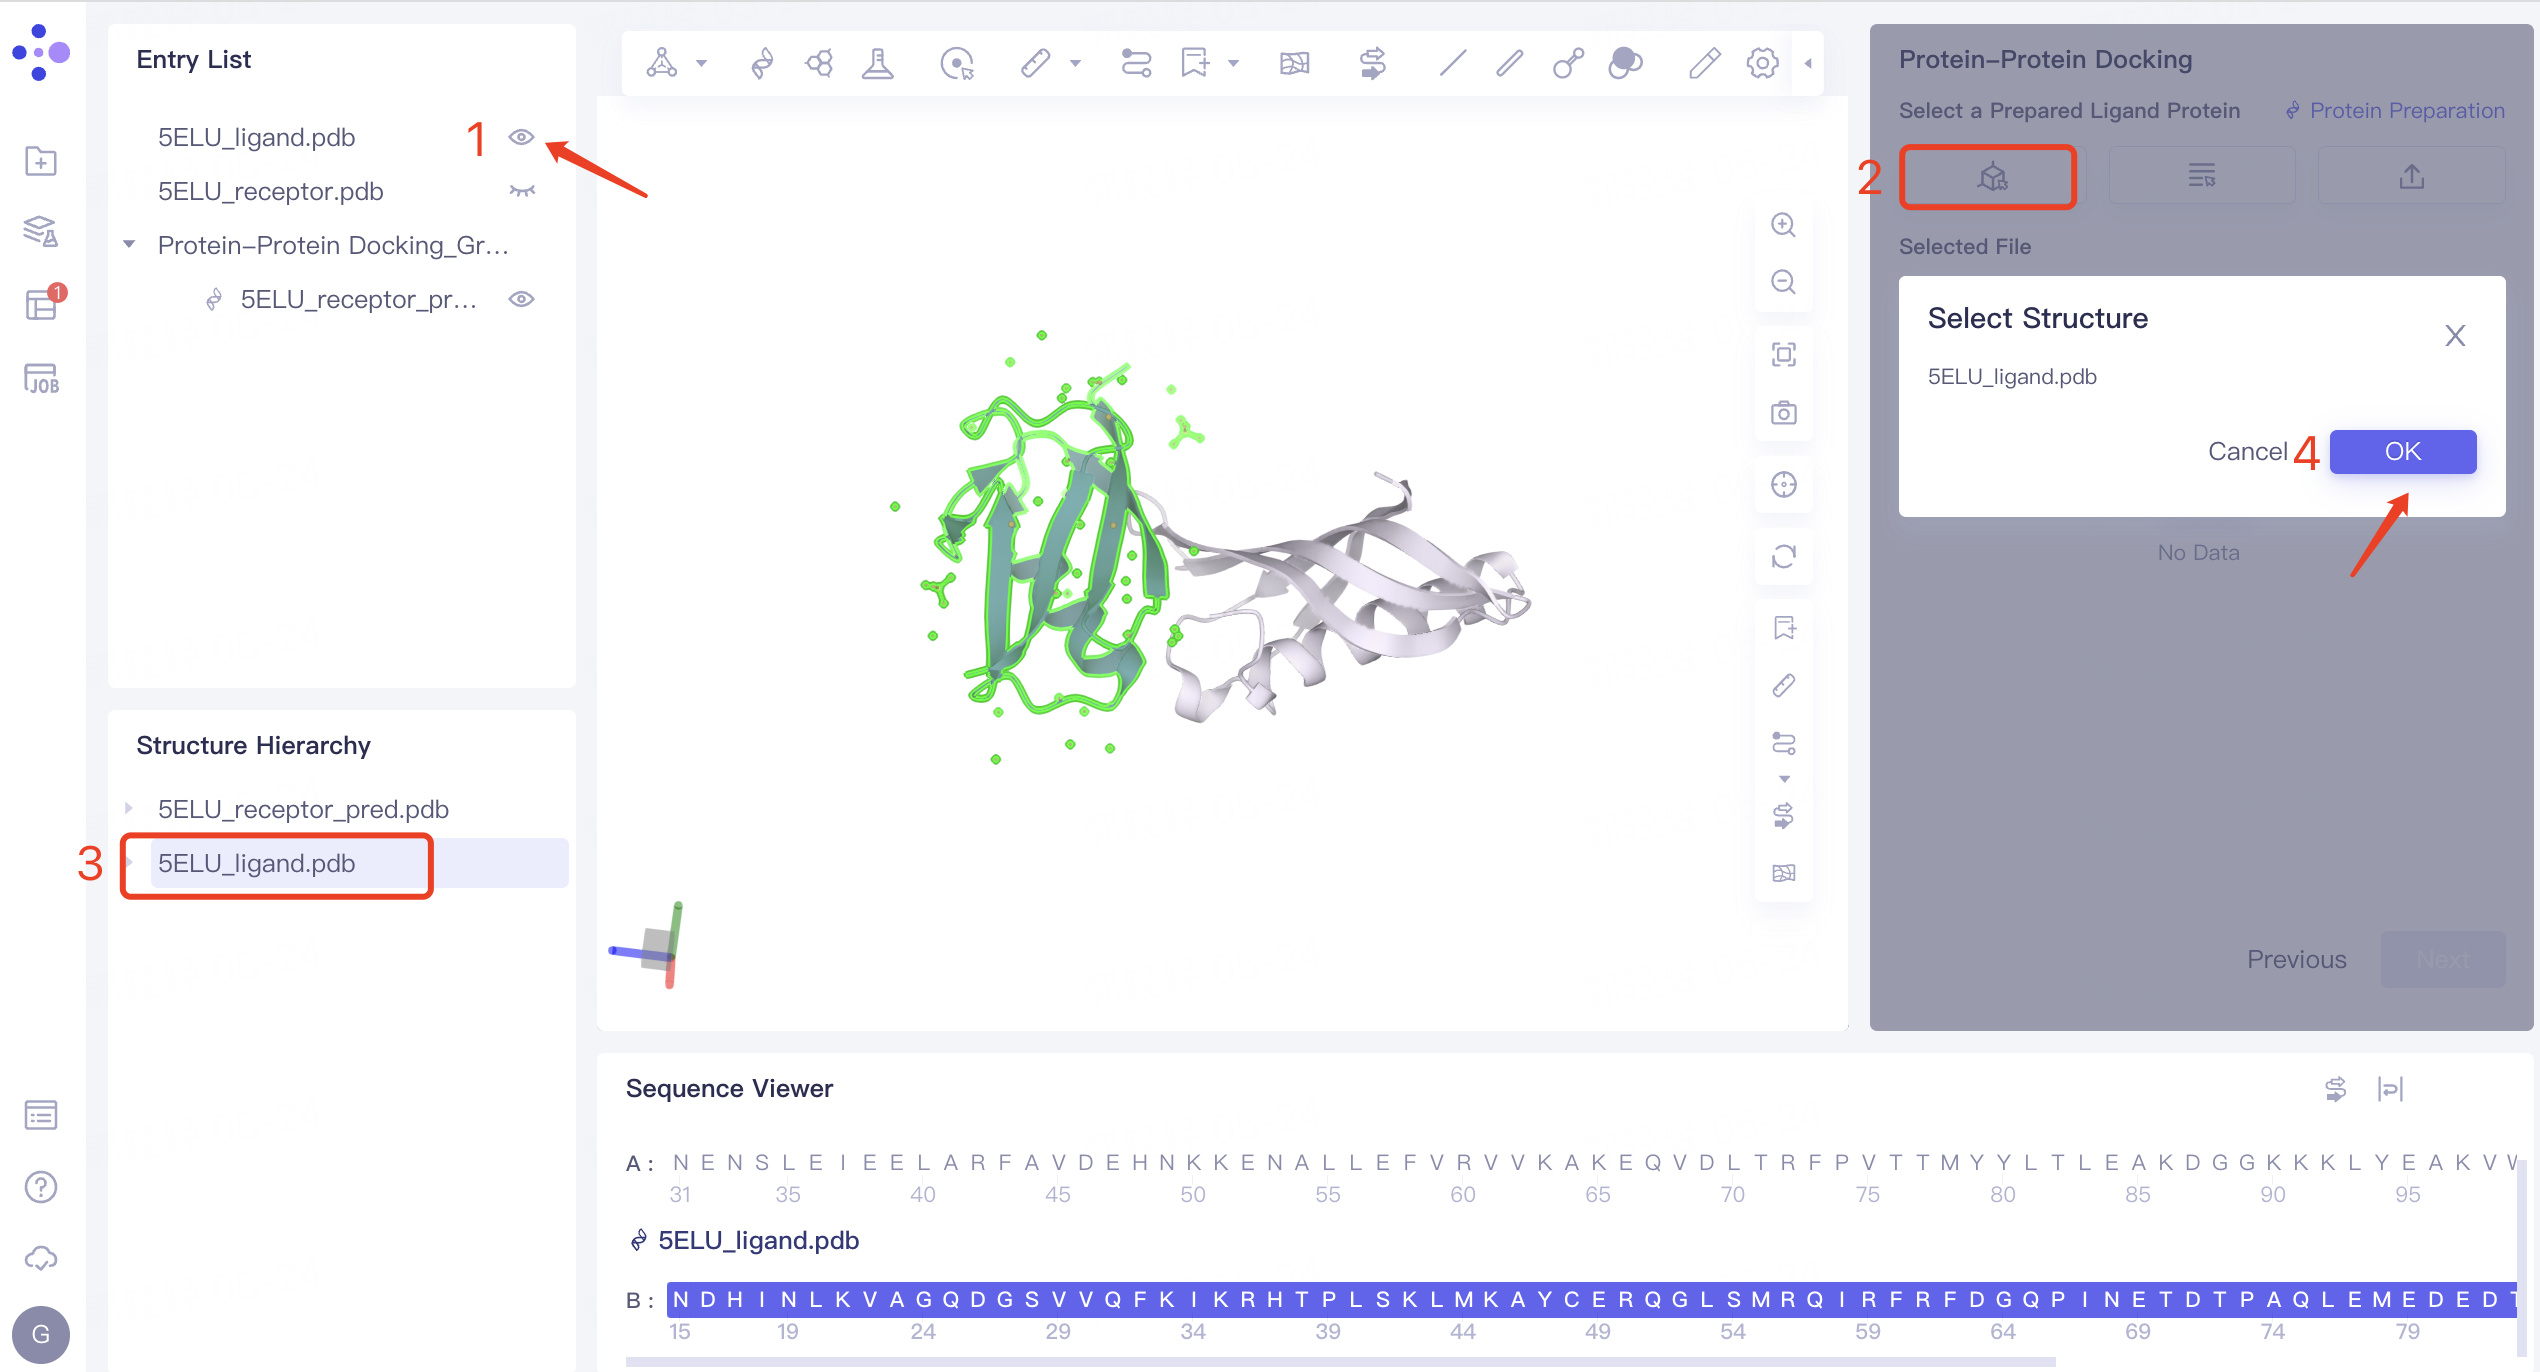Switch to the upload option in docking panel
The image size is (2540, 1372).
coord(2411,175)
